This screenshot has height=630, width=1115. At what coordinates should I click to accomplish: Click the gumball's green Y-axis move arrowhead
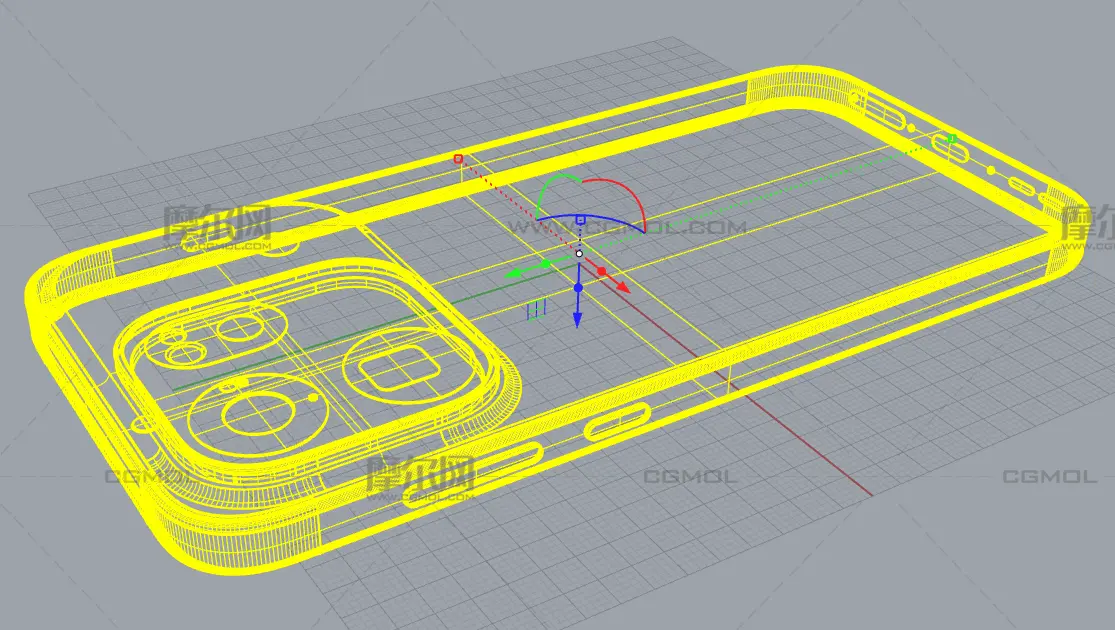(512, 273)
